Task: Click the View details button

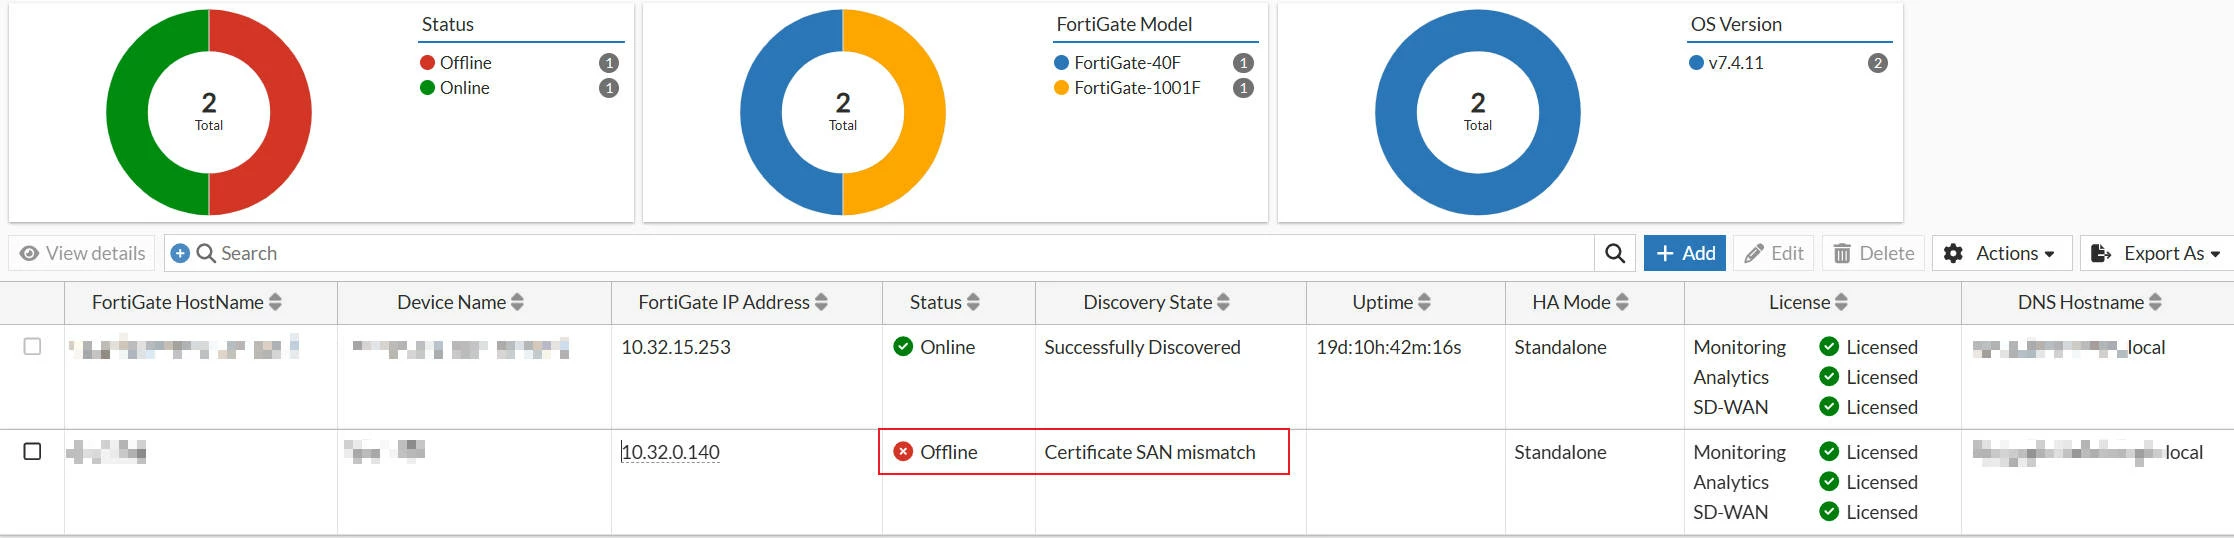Action: (82, 253)
